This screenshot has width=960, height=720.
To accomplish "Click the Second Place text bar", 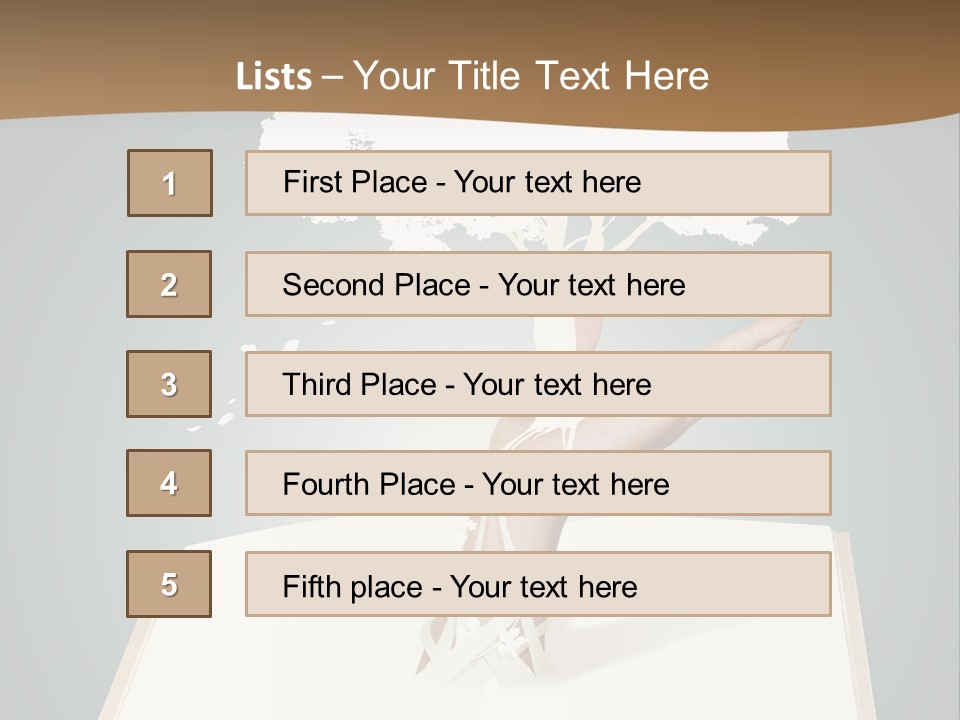I will click(x=538, y=284).
